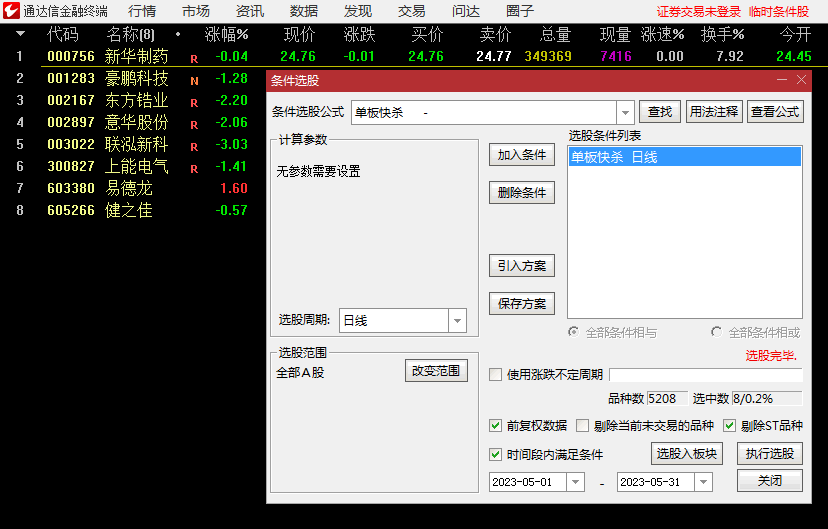Select 全部条件相与 radio button
The image size is (828, 529).
click(573, 332)
